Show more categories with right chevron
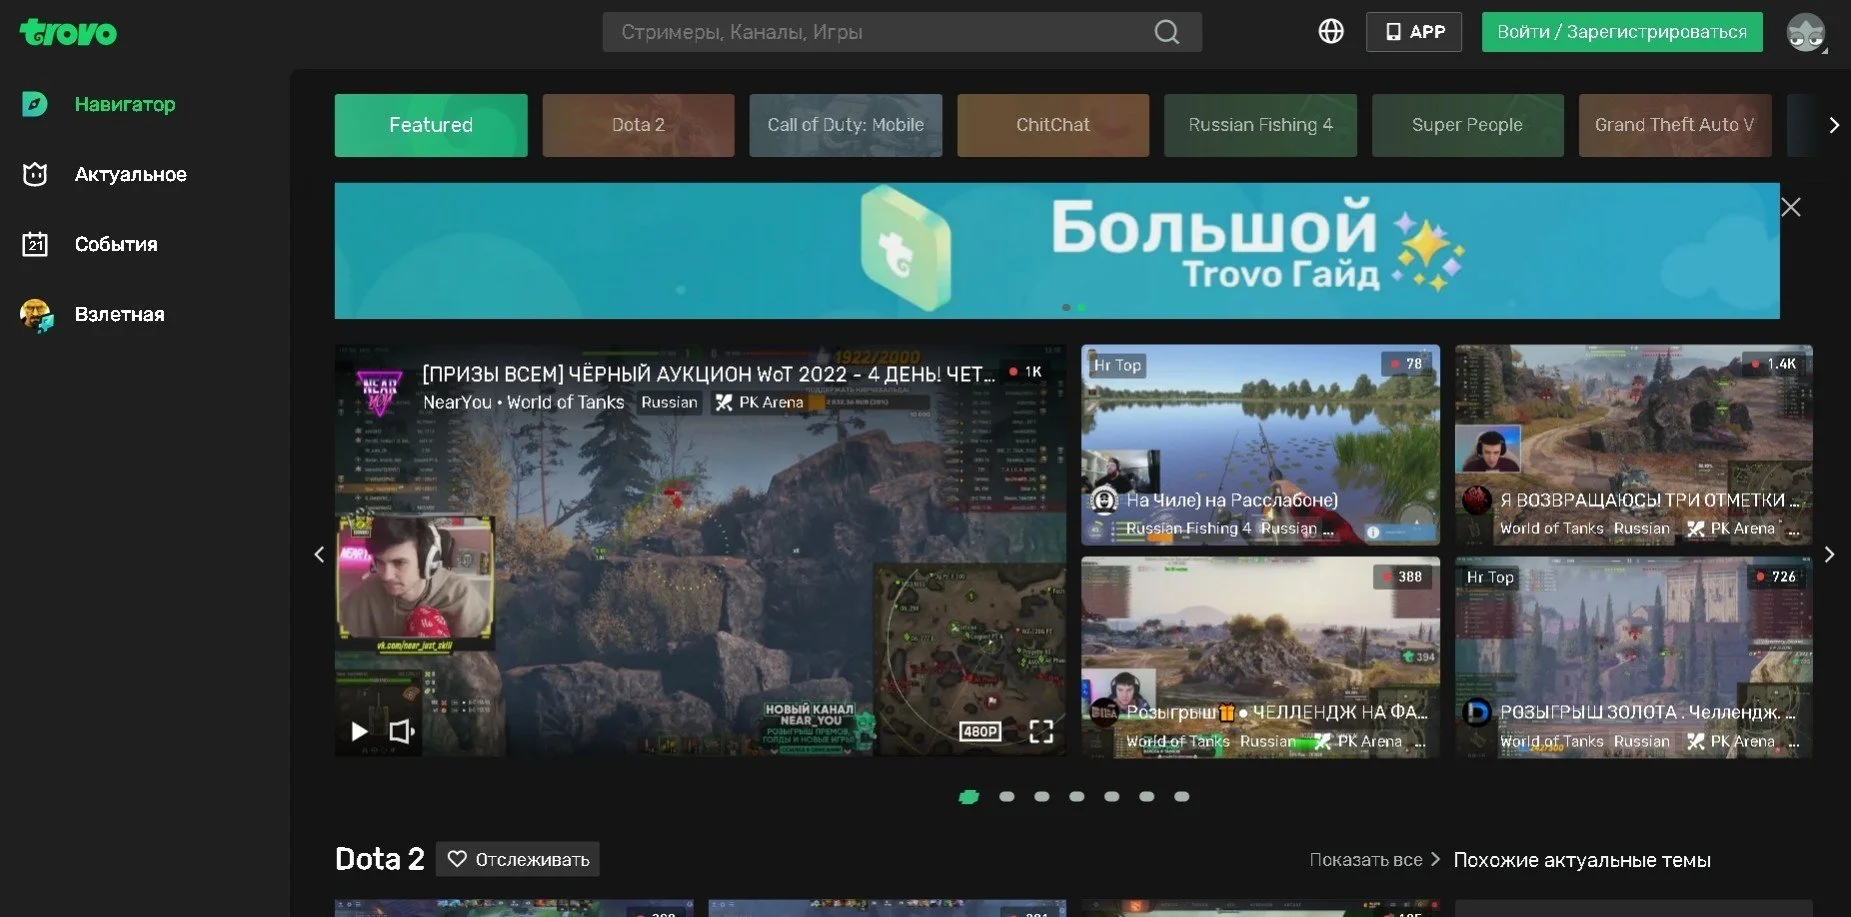 1833,125
